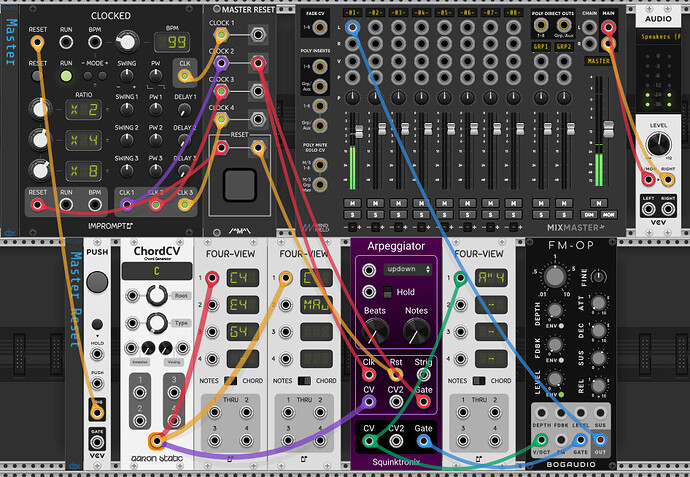The image size is (690, 477).
Task: Click the FINE knob on FM-OP
Action: coord(598,277)
